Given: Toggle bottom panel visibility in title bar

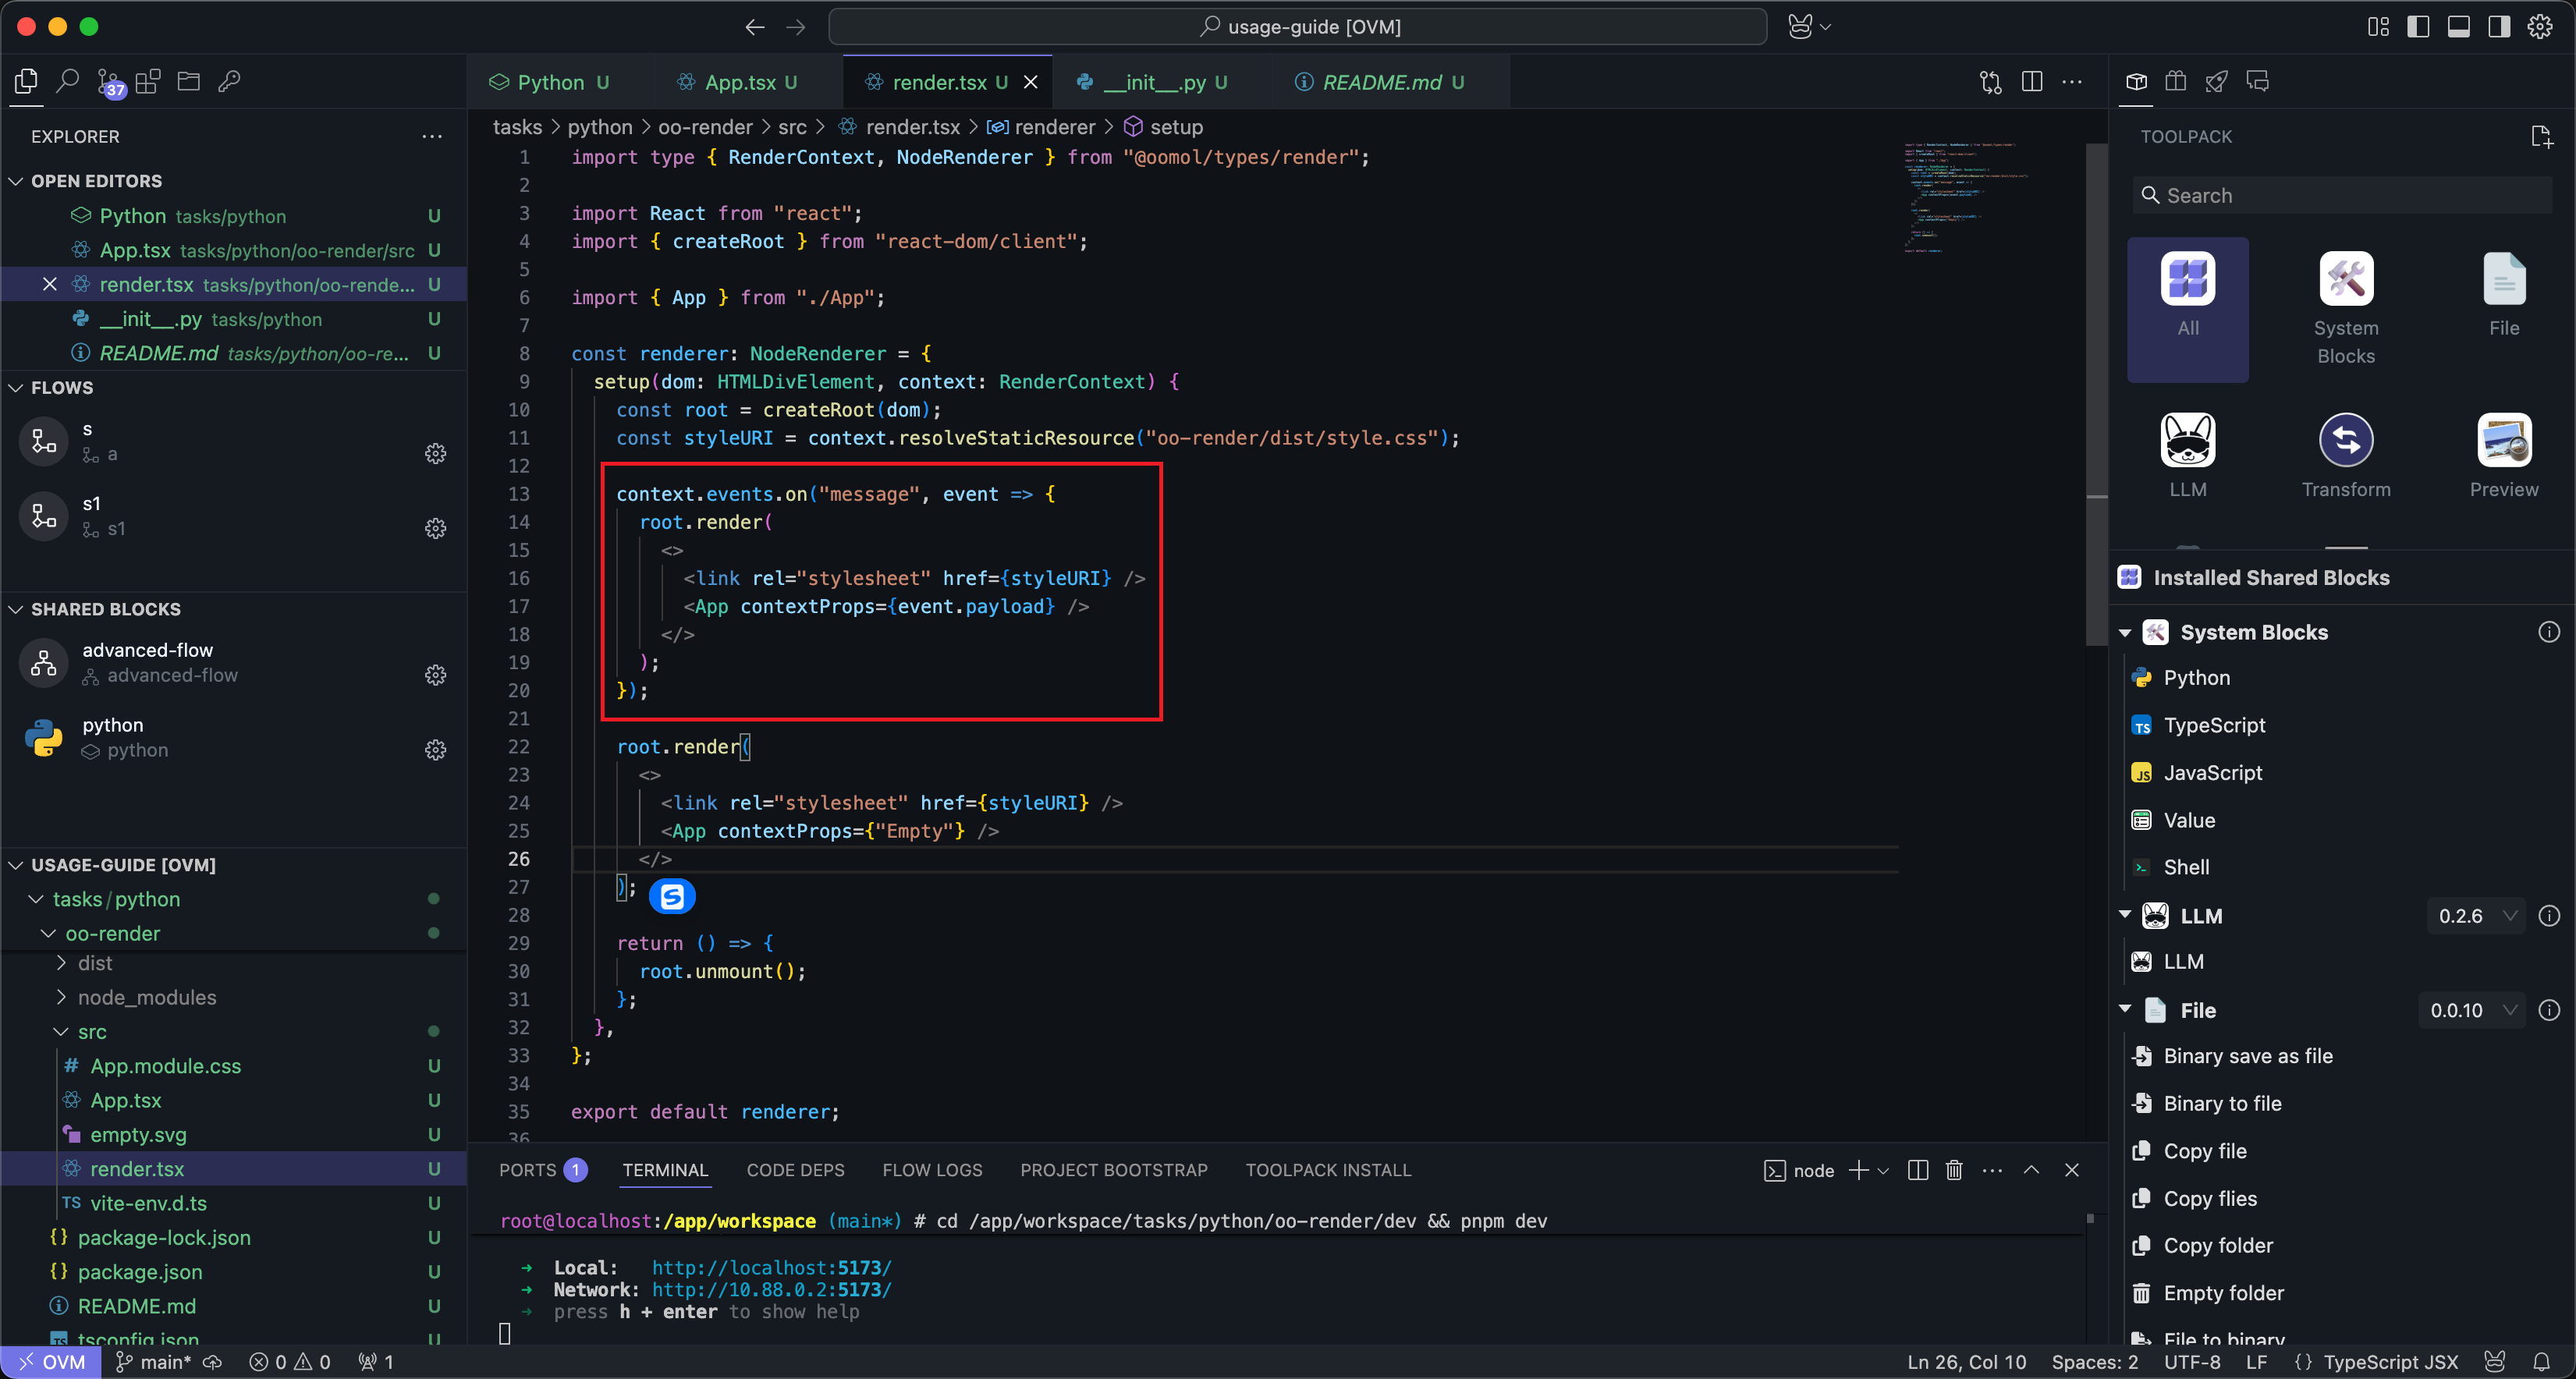Looking at the screenshot, I should click(2458, 27).
